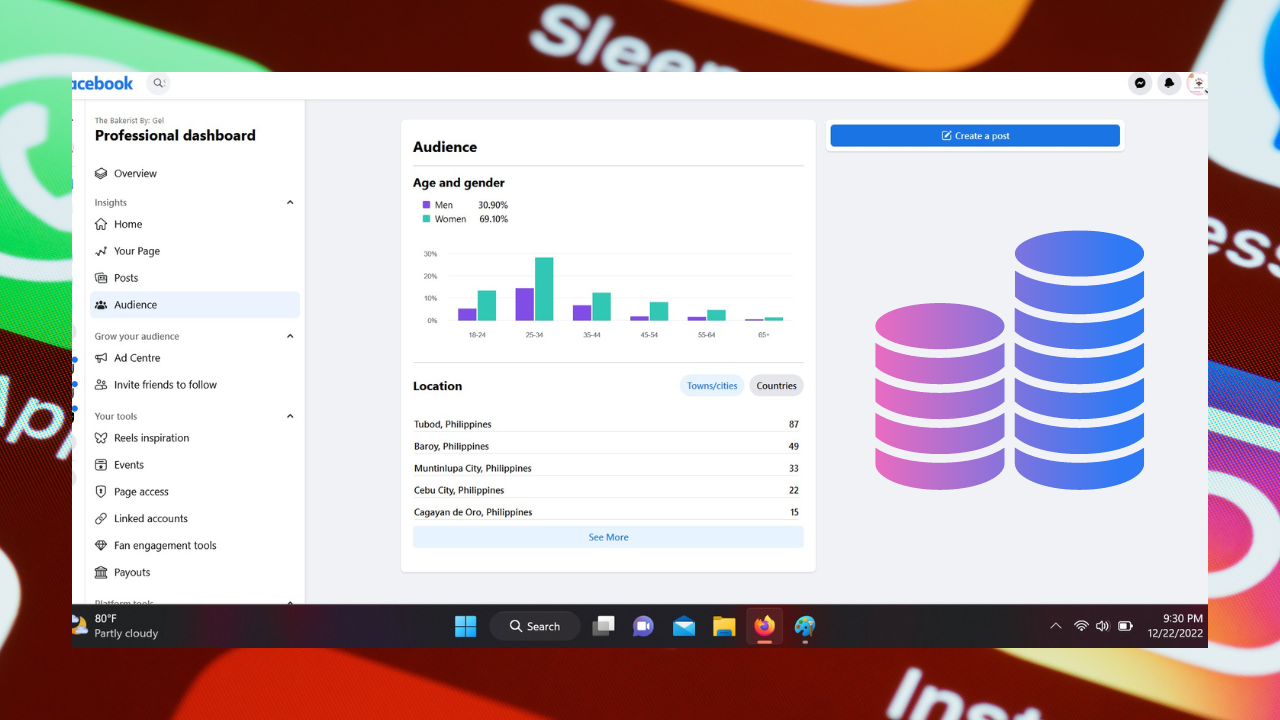
Task: Click the 35-44 age group label
Action: tap(592, 335)
